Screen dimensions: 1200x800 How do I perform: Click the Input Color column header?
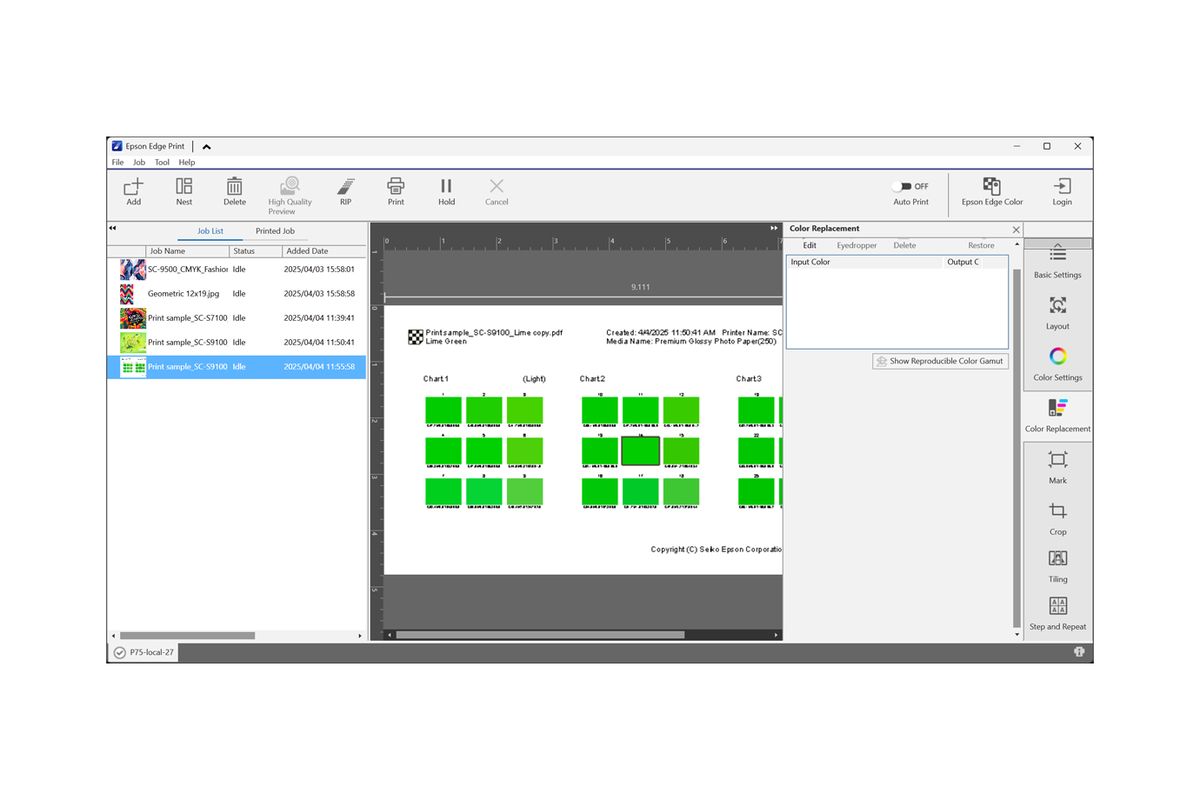tap(865, 262)
